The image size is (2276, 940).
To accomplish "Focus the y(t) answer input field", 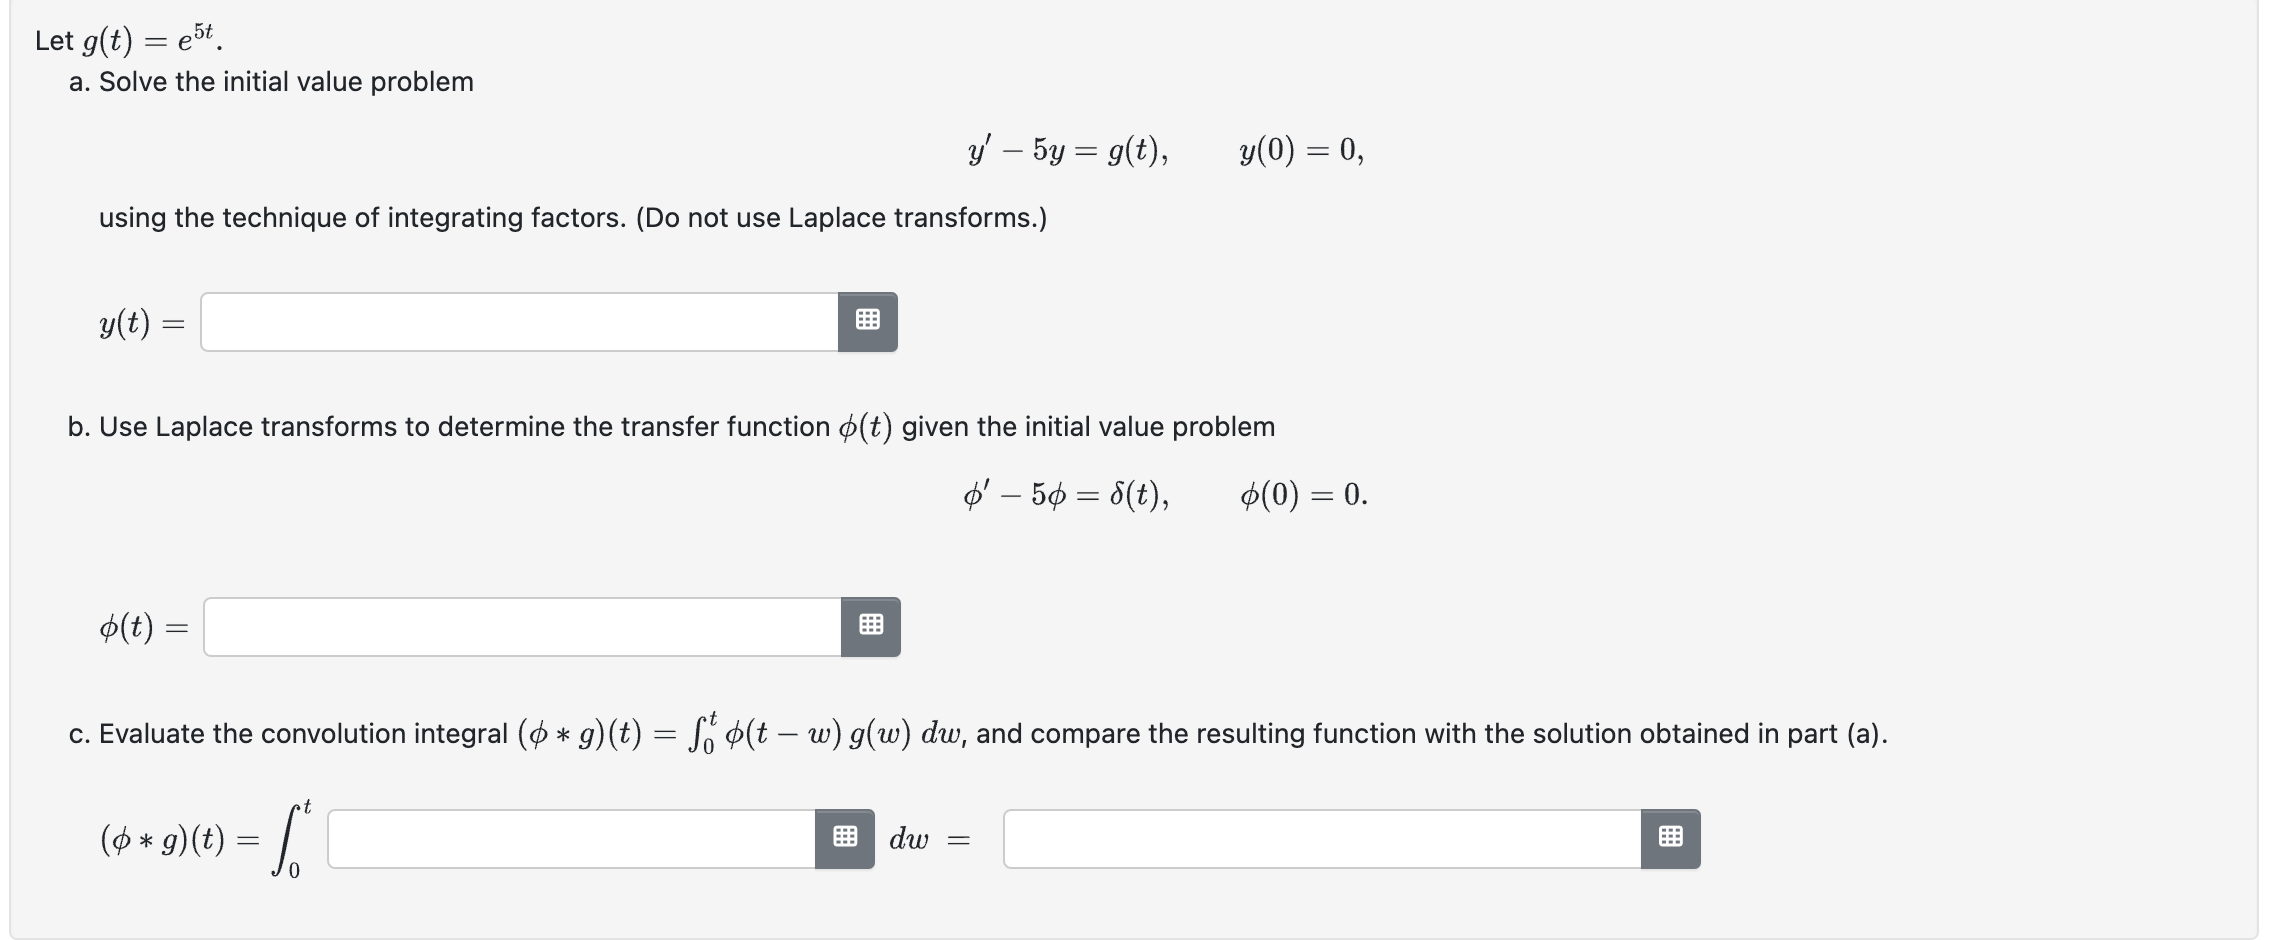I will tap(519, 322).
